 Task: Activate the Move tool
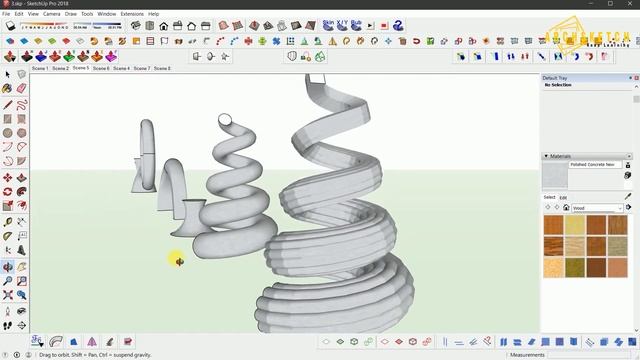7,178
